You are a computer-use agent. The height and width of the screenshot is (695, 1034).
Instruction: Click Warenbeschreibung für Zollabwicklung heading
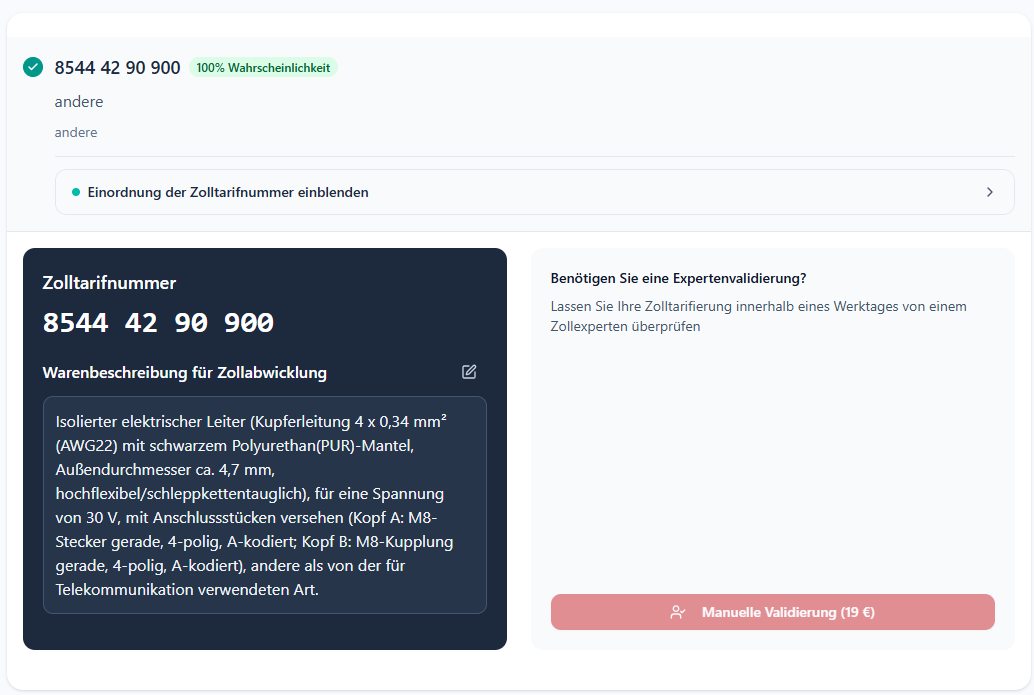pos(185,373)
